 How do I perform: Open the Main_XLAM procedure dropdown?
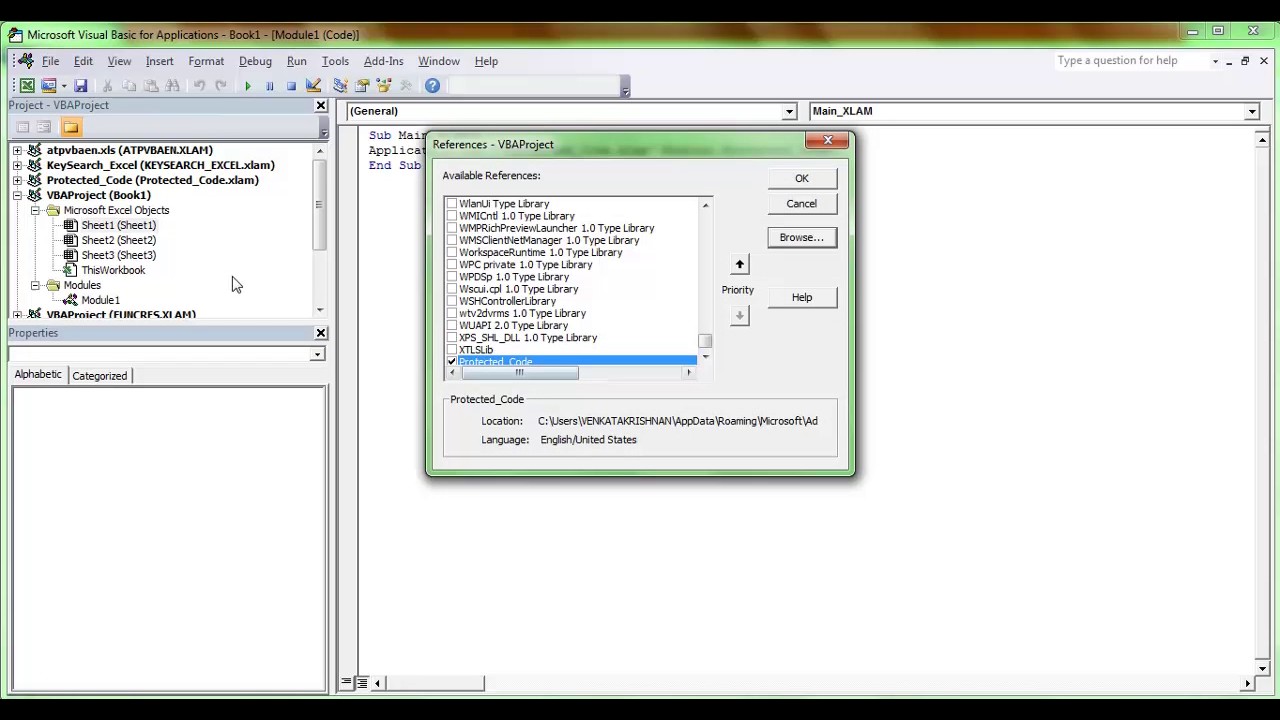coord(1252,112)
